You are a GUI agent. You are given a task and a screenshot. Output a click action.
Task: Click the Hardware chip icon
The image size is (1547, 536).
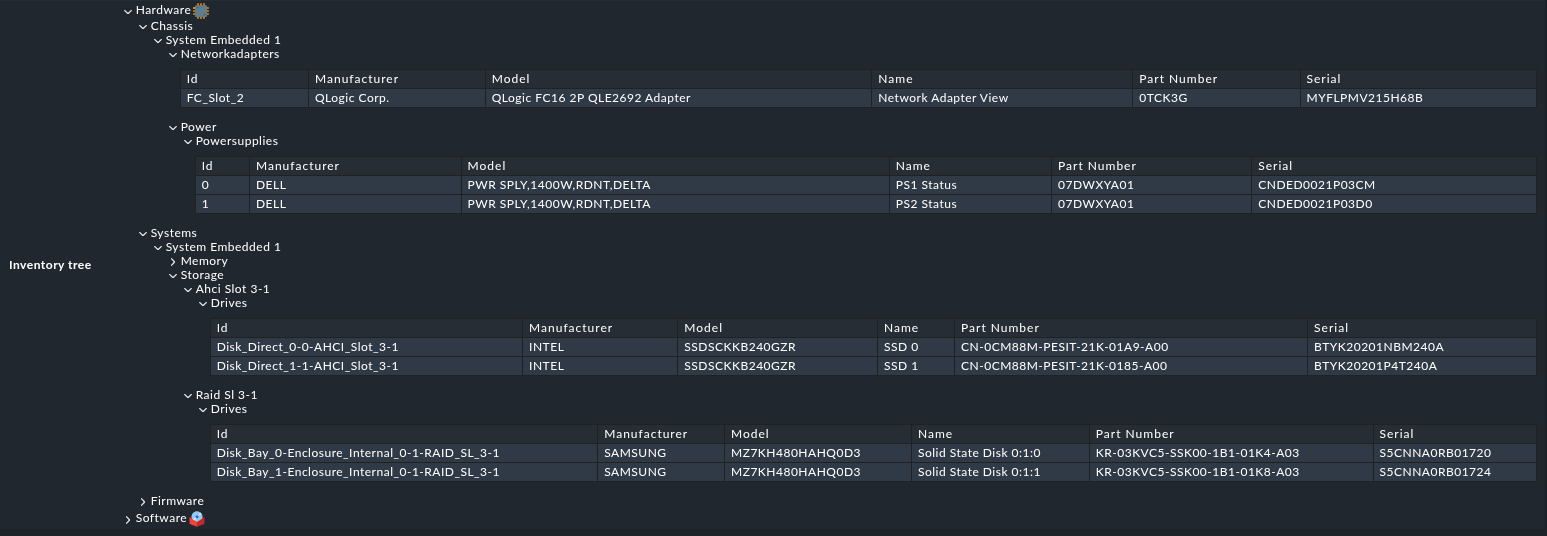(201, 11)
